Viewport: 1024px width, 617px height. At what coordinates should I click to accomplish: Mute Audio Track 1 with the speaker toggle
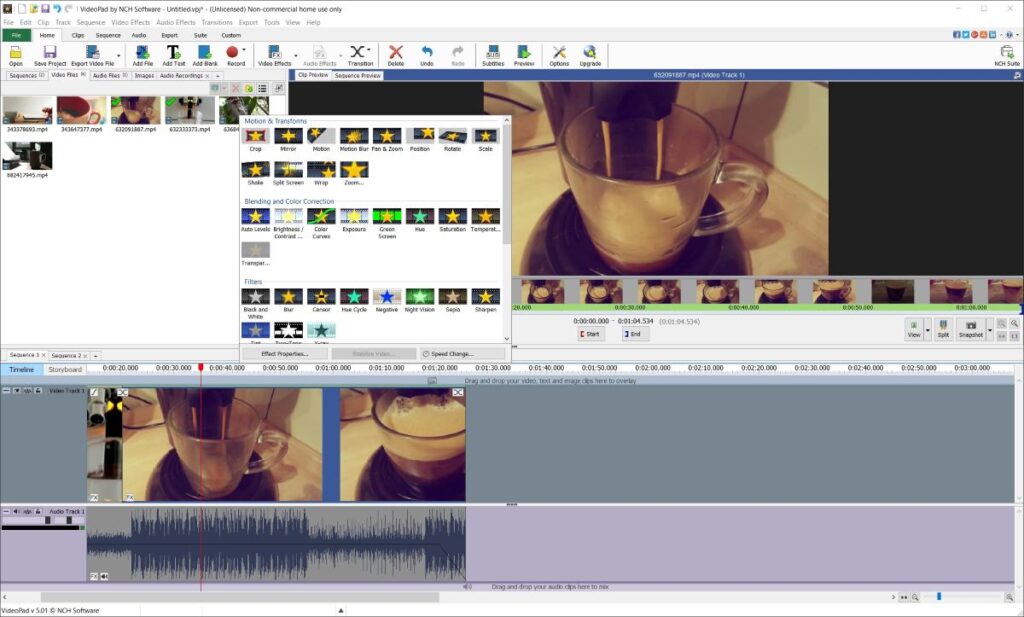(15, 510)
